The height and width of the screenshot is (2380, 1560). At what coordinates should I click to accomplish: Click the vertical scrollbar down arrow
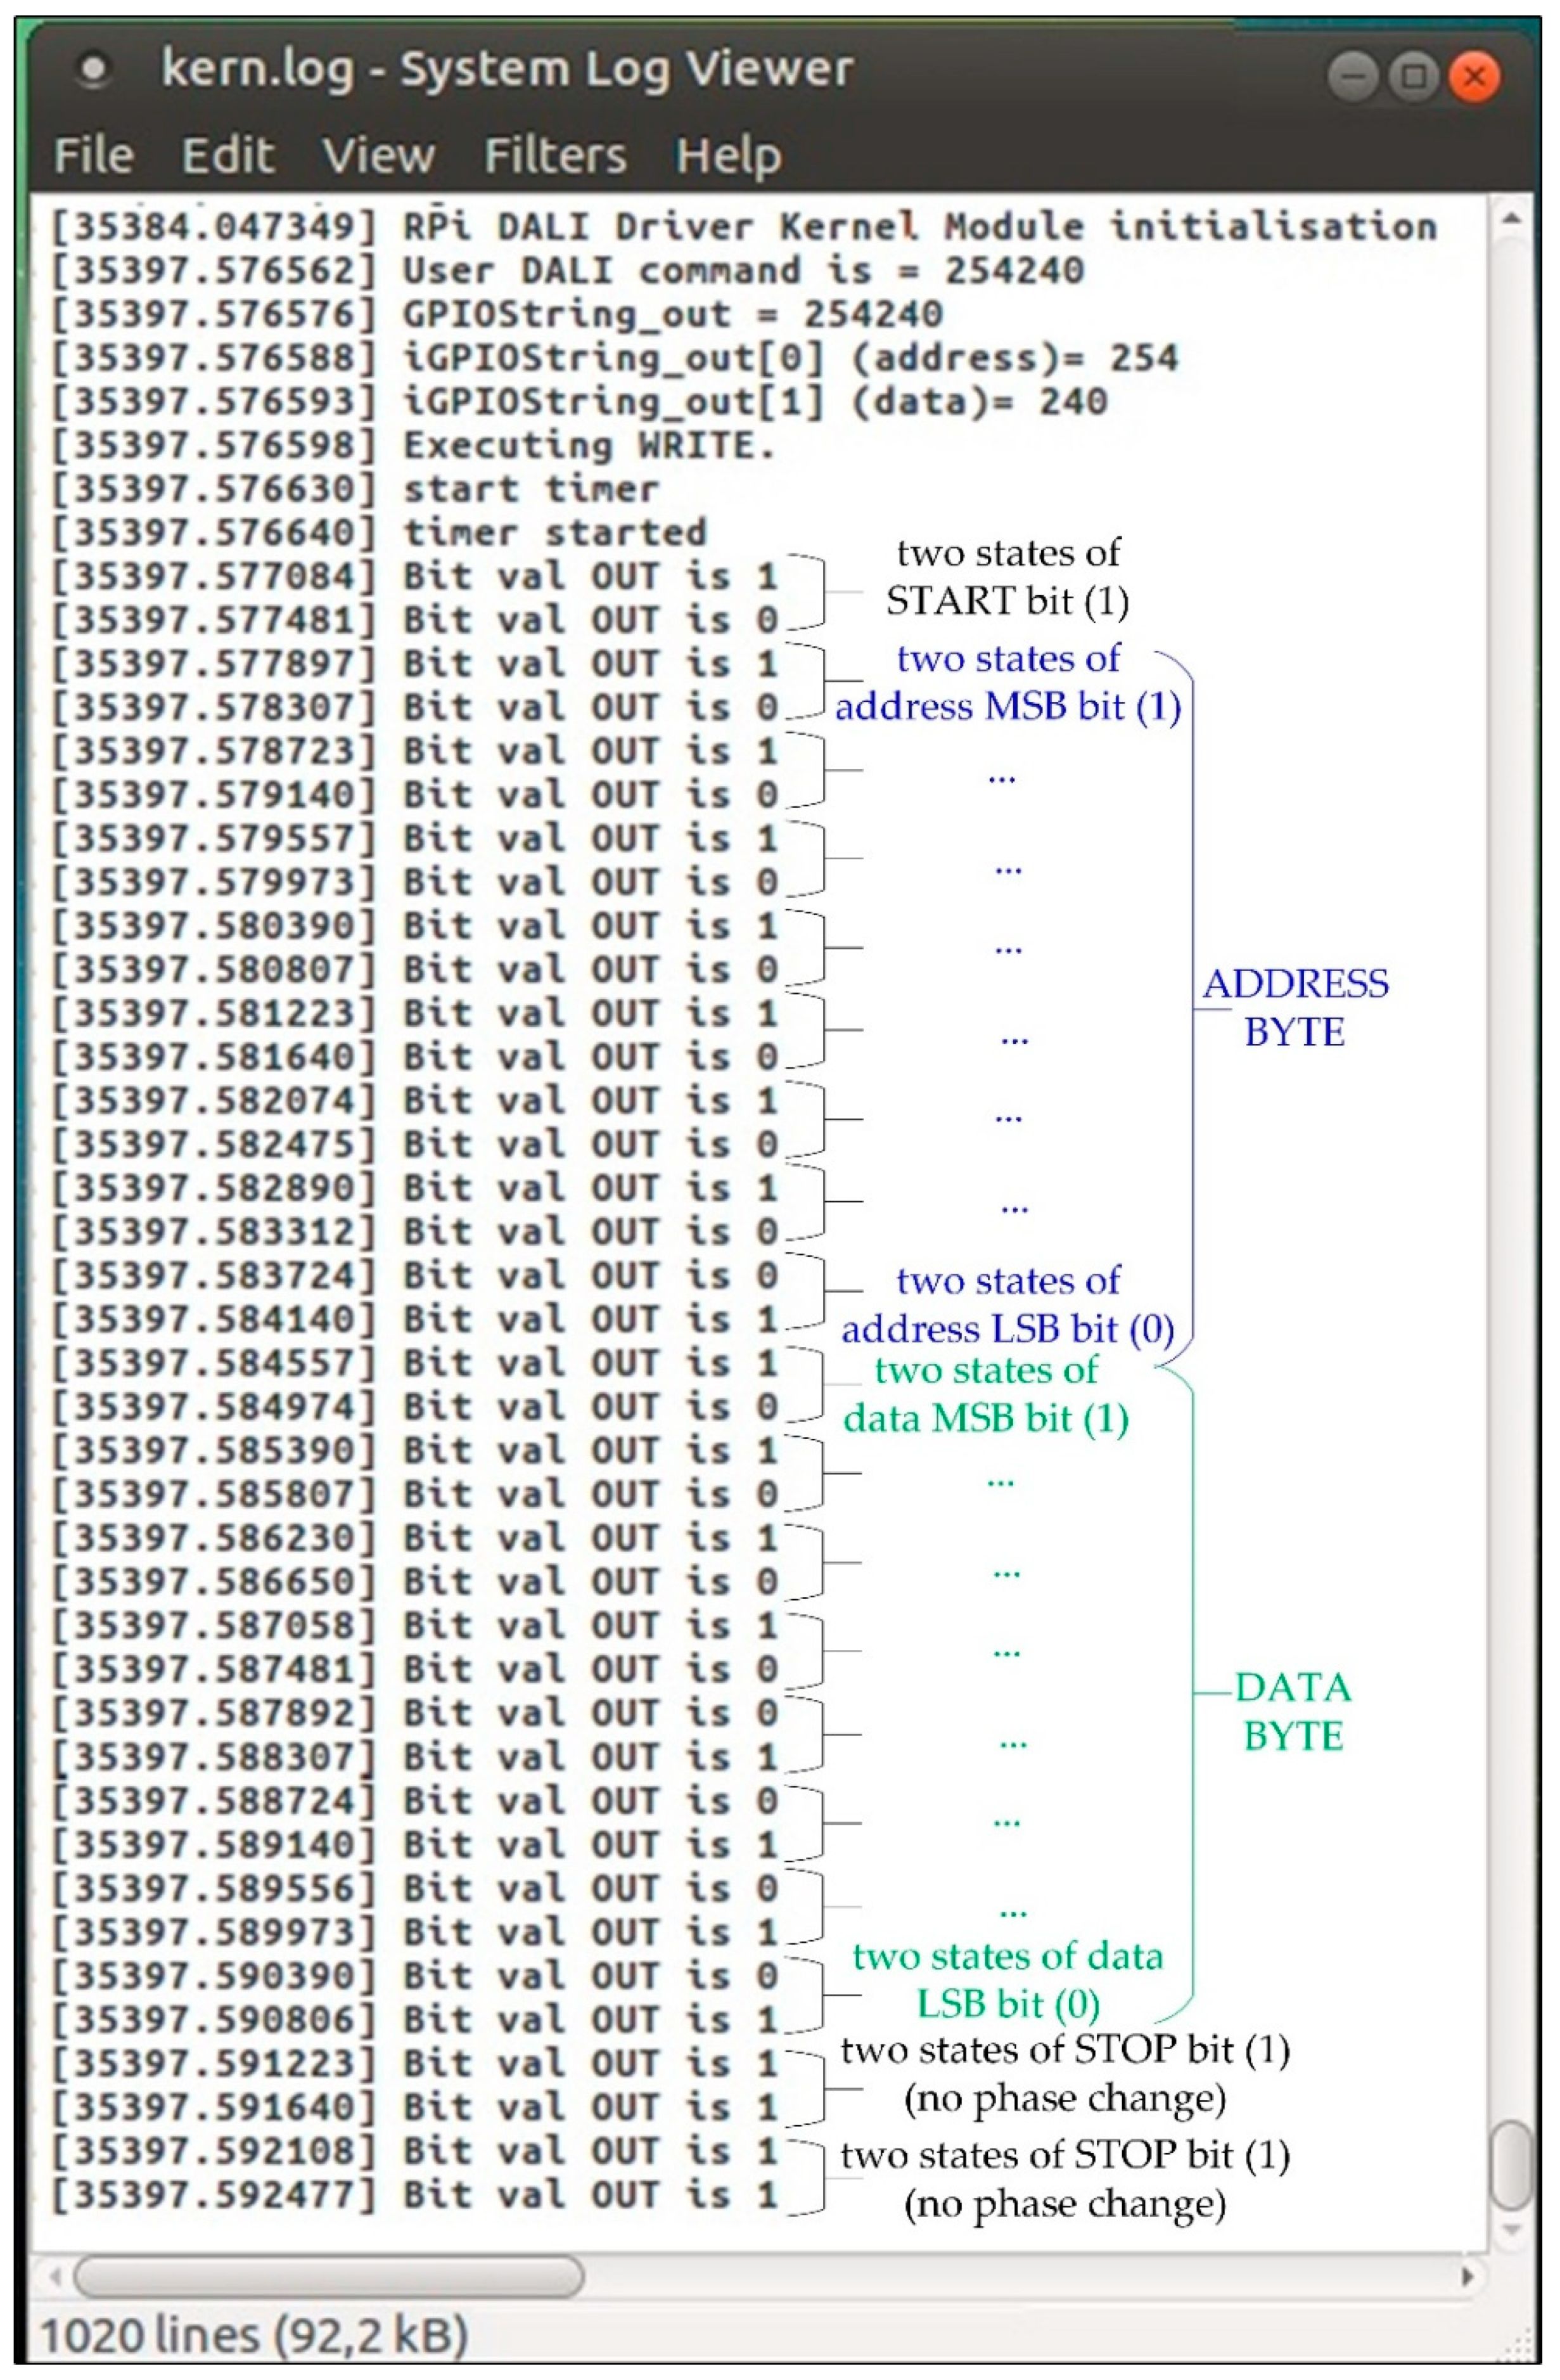(1511, 2229)
